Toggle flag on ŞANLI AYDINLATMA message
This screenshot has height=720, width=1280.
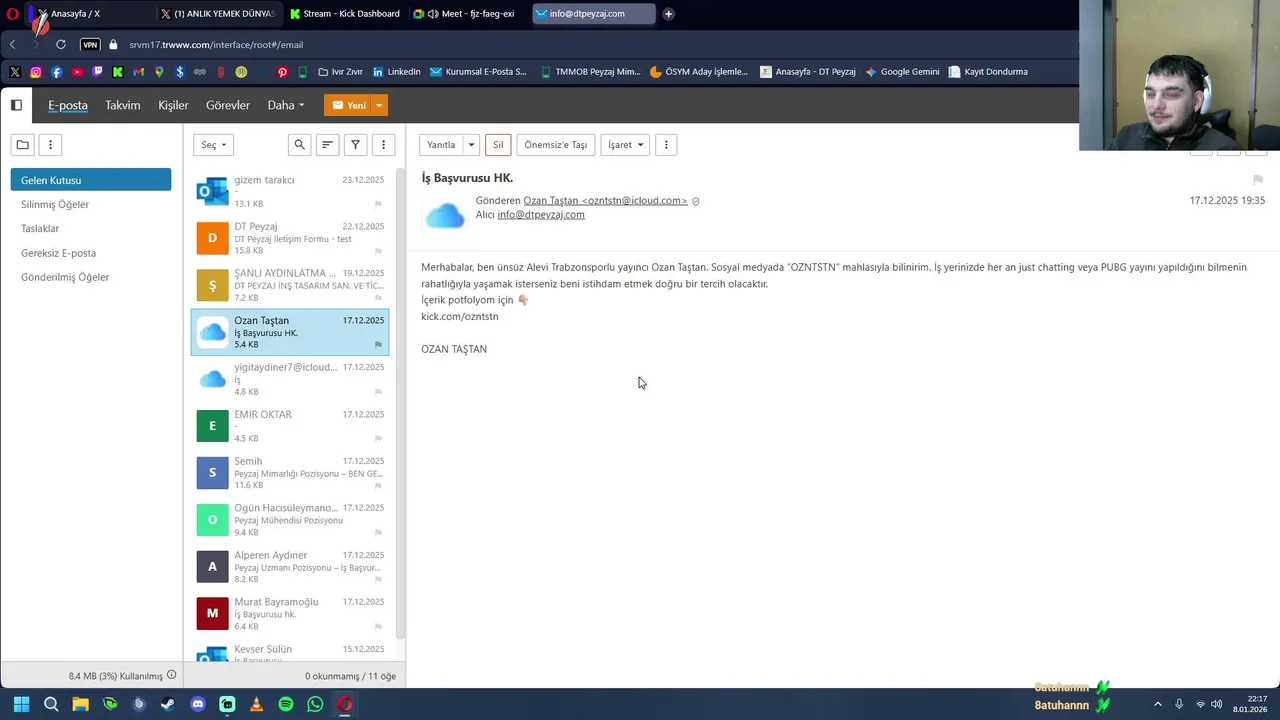[x=378, y=298]
